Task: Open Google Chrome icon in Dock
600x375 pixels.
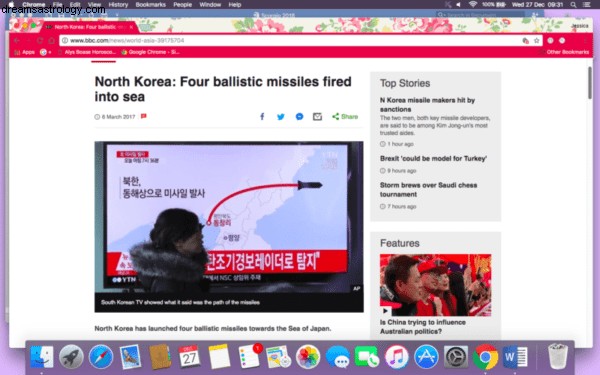Action: tap(485, 357)
